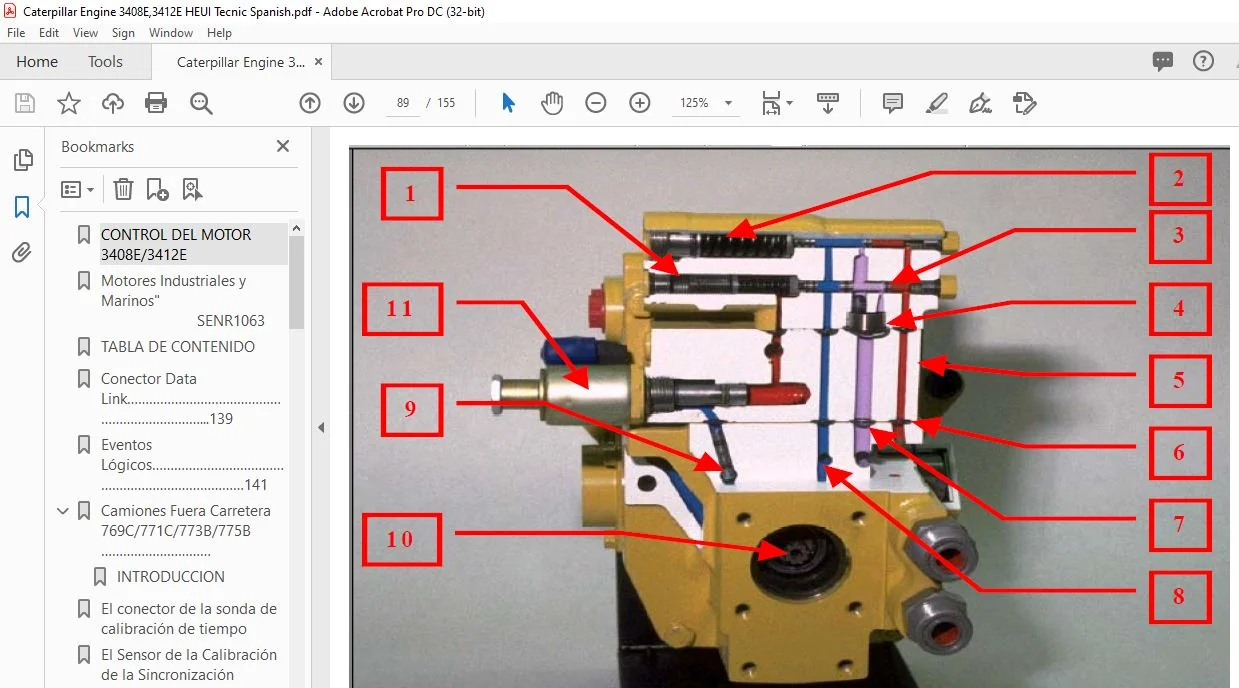Delete the selected bookmark with the trash icon
This screenshot has width=1239, height=688.
pyautogui.click(x=123, y=189)
